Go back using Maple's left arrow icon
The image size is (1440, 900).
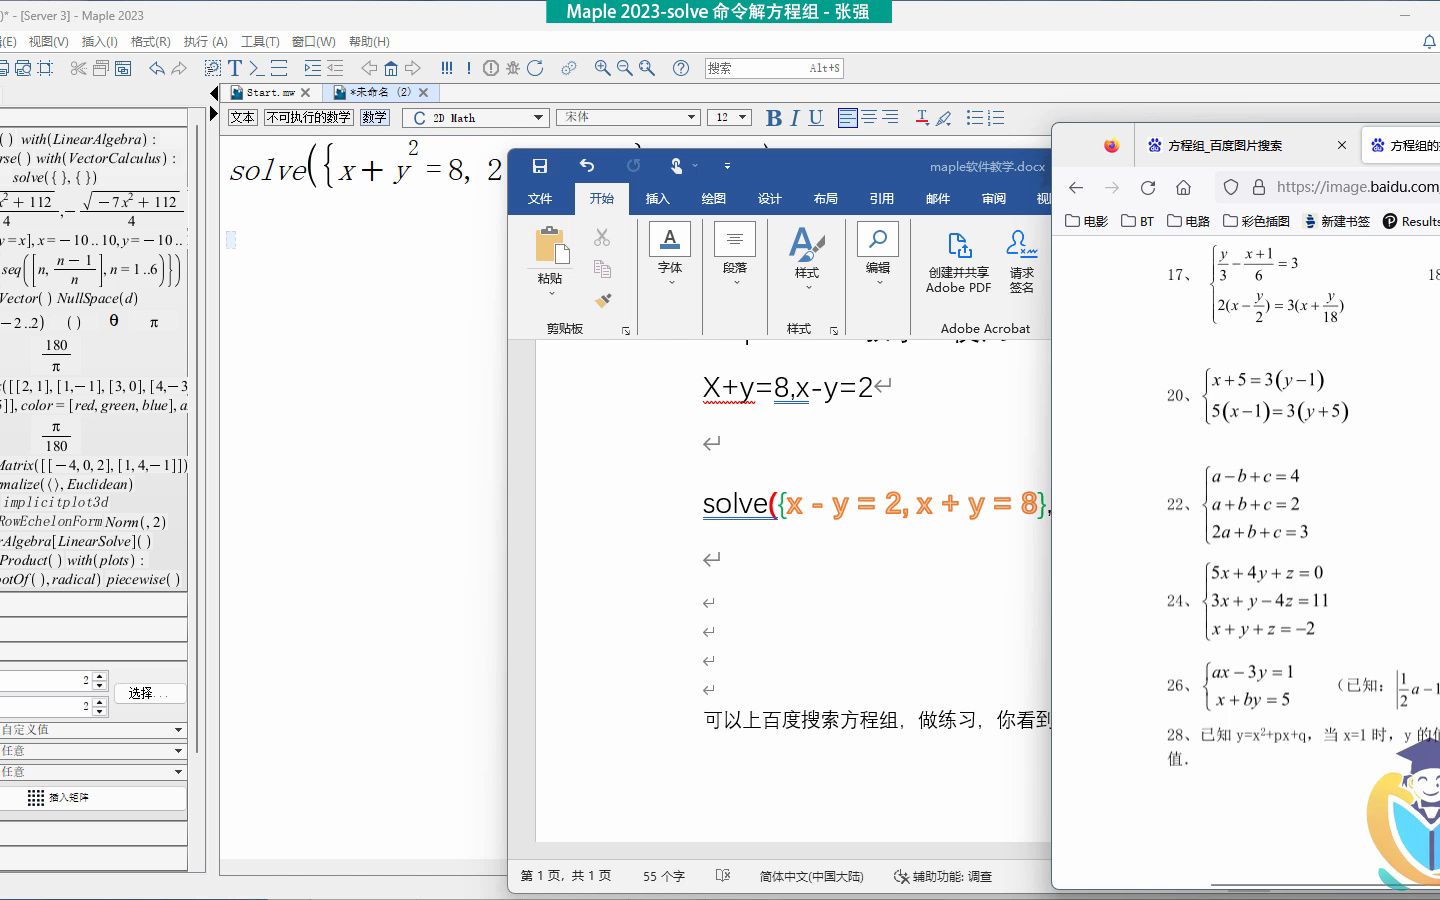(369, 68)
